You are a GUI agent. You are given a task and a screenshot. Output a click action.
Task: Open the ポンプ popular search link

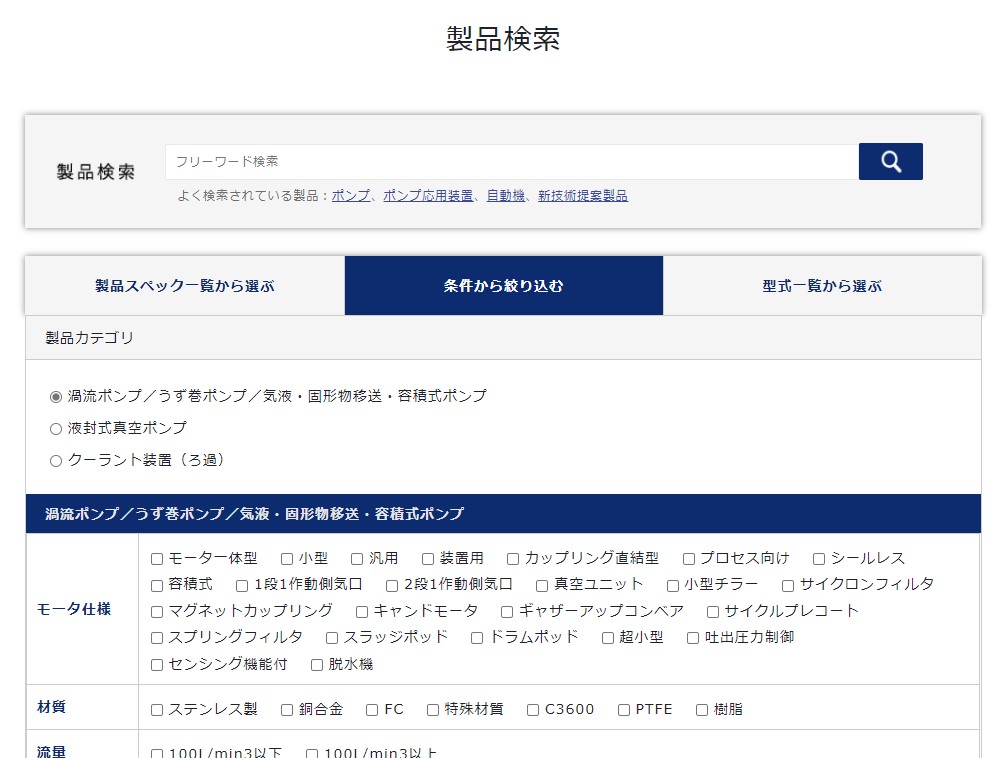coord(350,196)
